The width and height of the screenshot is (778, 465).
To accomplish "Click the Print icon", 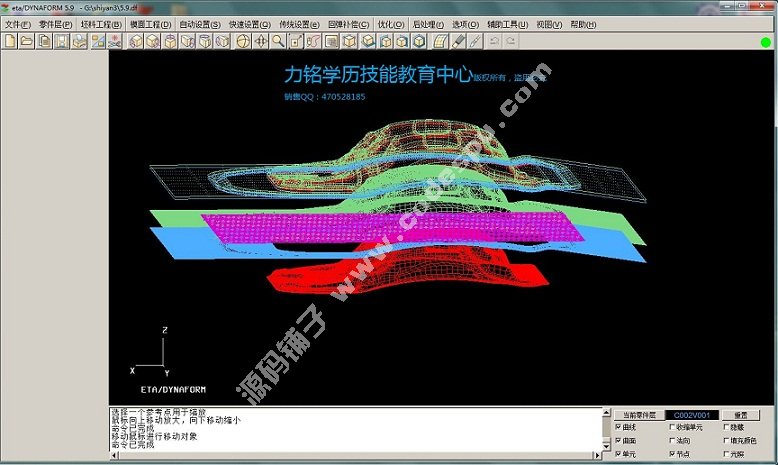I will (x=79, y=41).
